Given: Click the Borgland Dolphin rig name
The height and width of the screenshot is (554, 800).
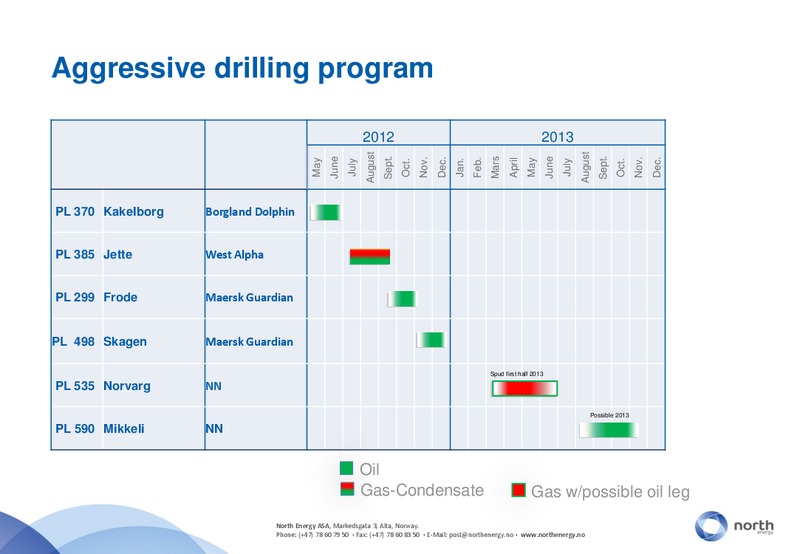Looking at the screenshot, I should click(x=250, y=212).
